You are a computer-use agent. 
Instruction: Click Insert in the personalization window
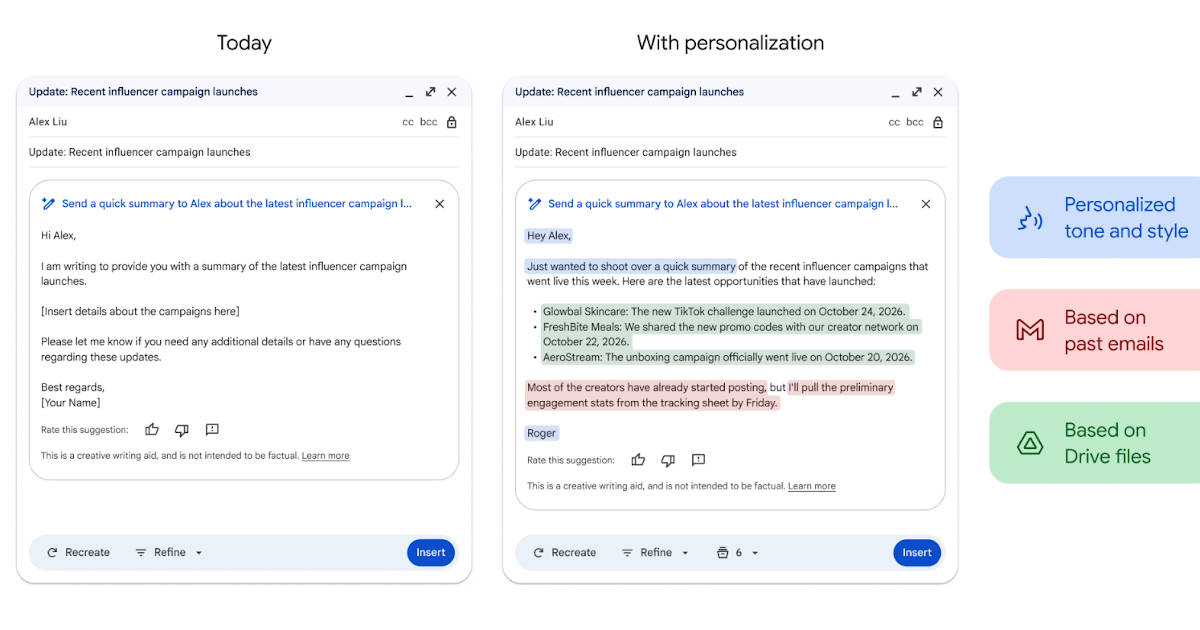[917, 553]
